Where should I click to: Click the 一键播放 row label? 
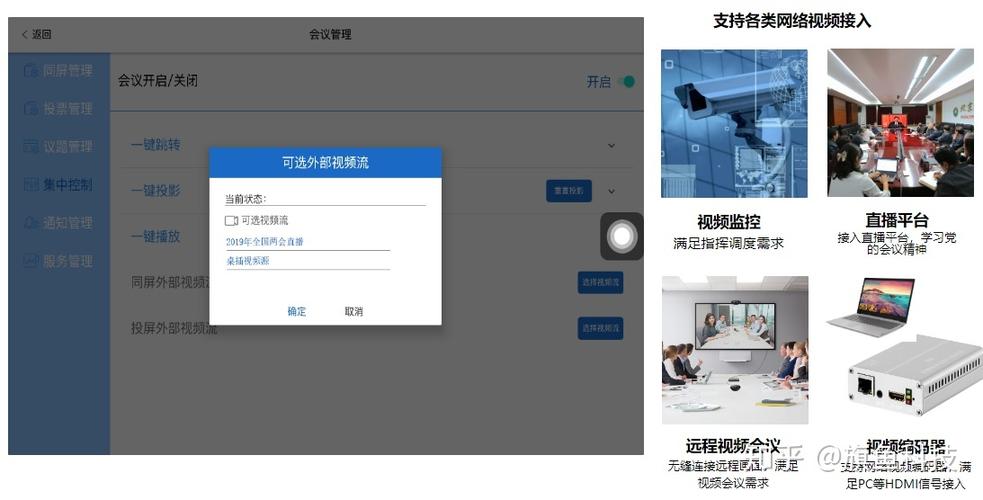tap(155, 236)
